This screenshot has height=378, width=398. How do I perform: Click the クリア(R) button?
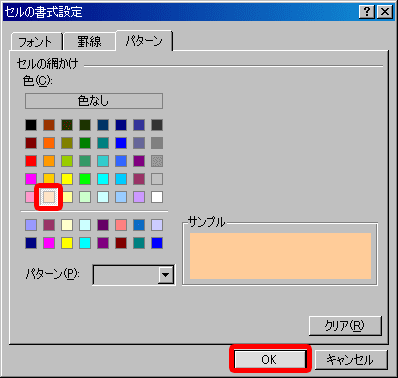click(x=345, y=325)
